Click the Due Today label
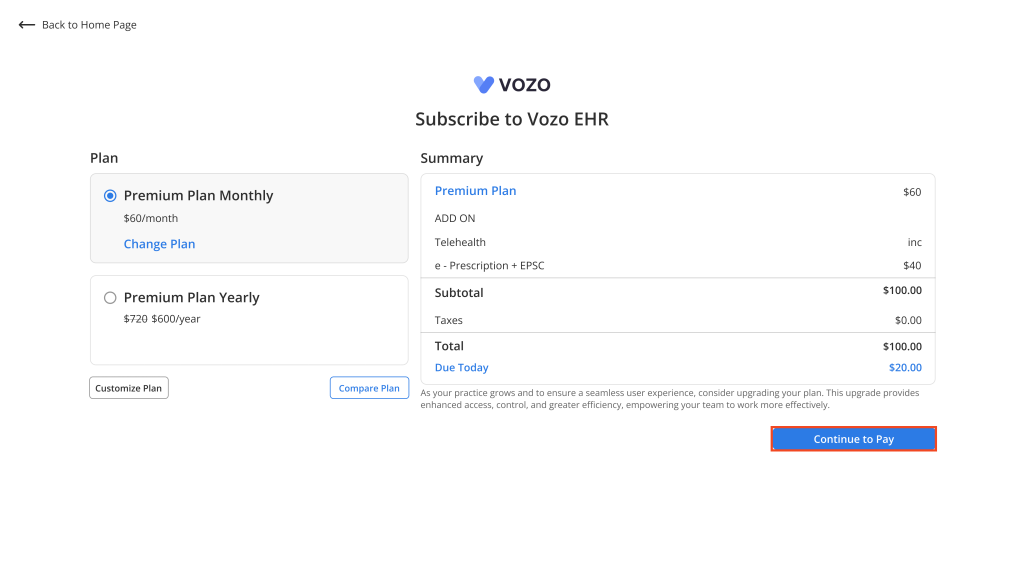This screenshot has width=1024, height=576. [x=462, y=368]
